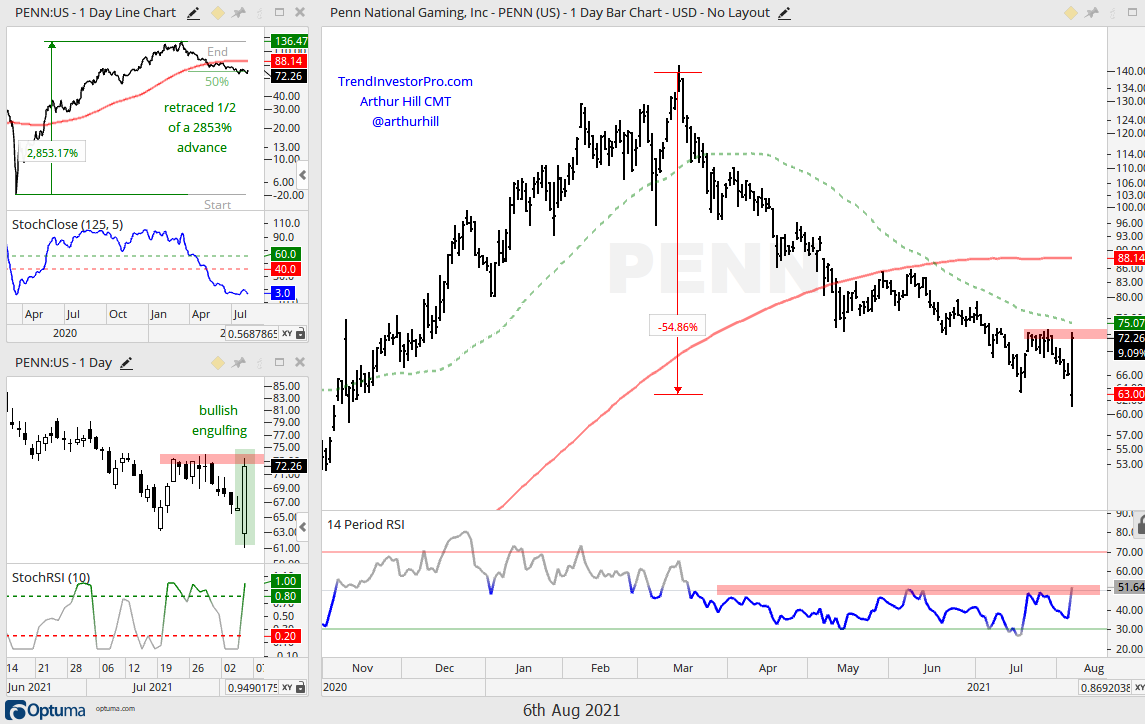
Task: Click the 0.80 StochRSI level label
Action: pos(285,596)
